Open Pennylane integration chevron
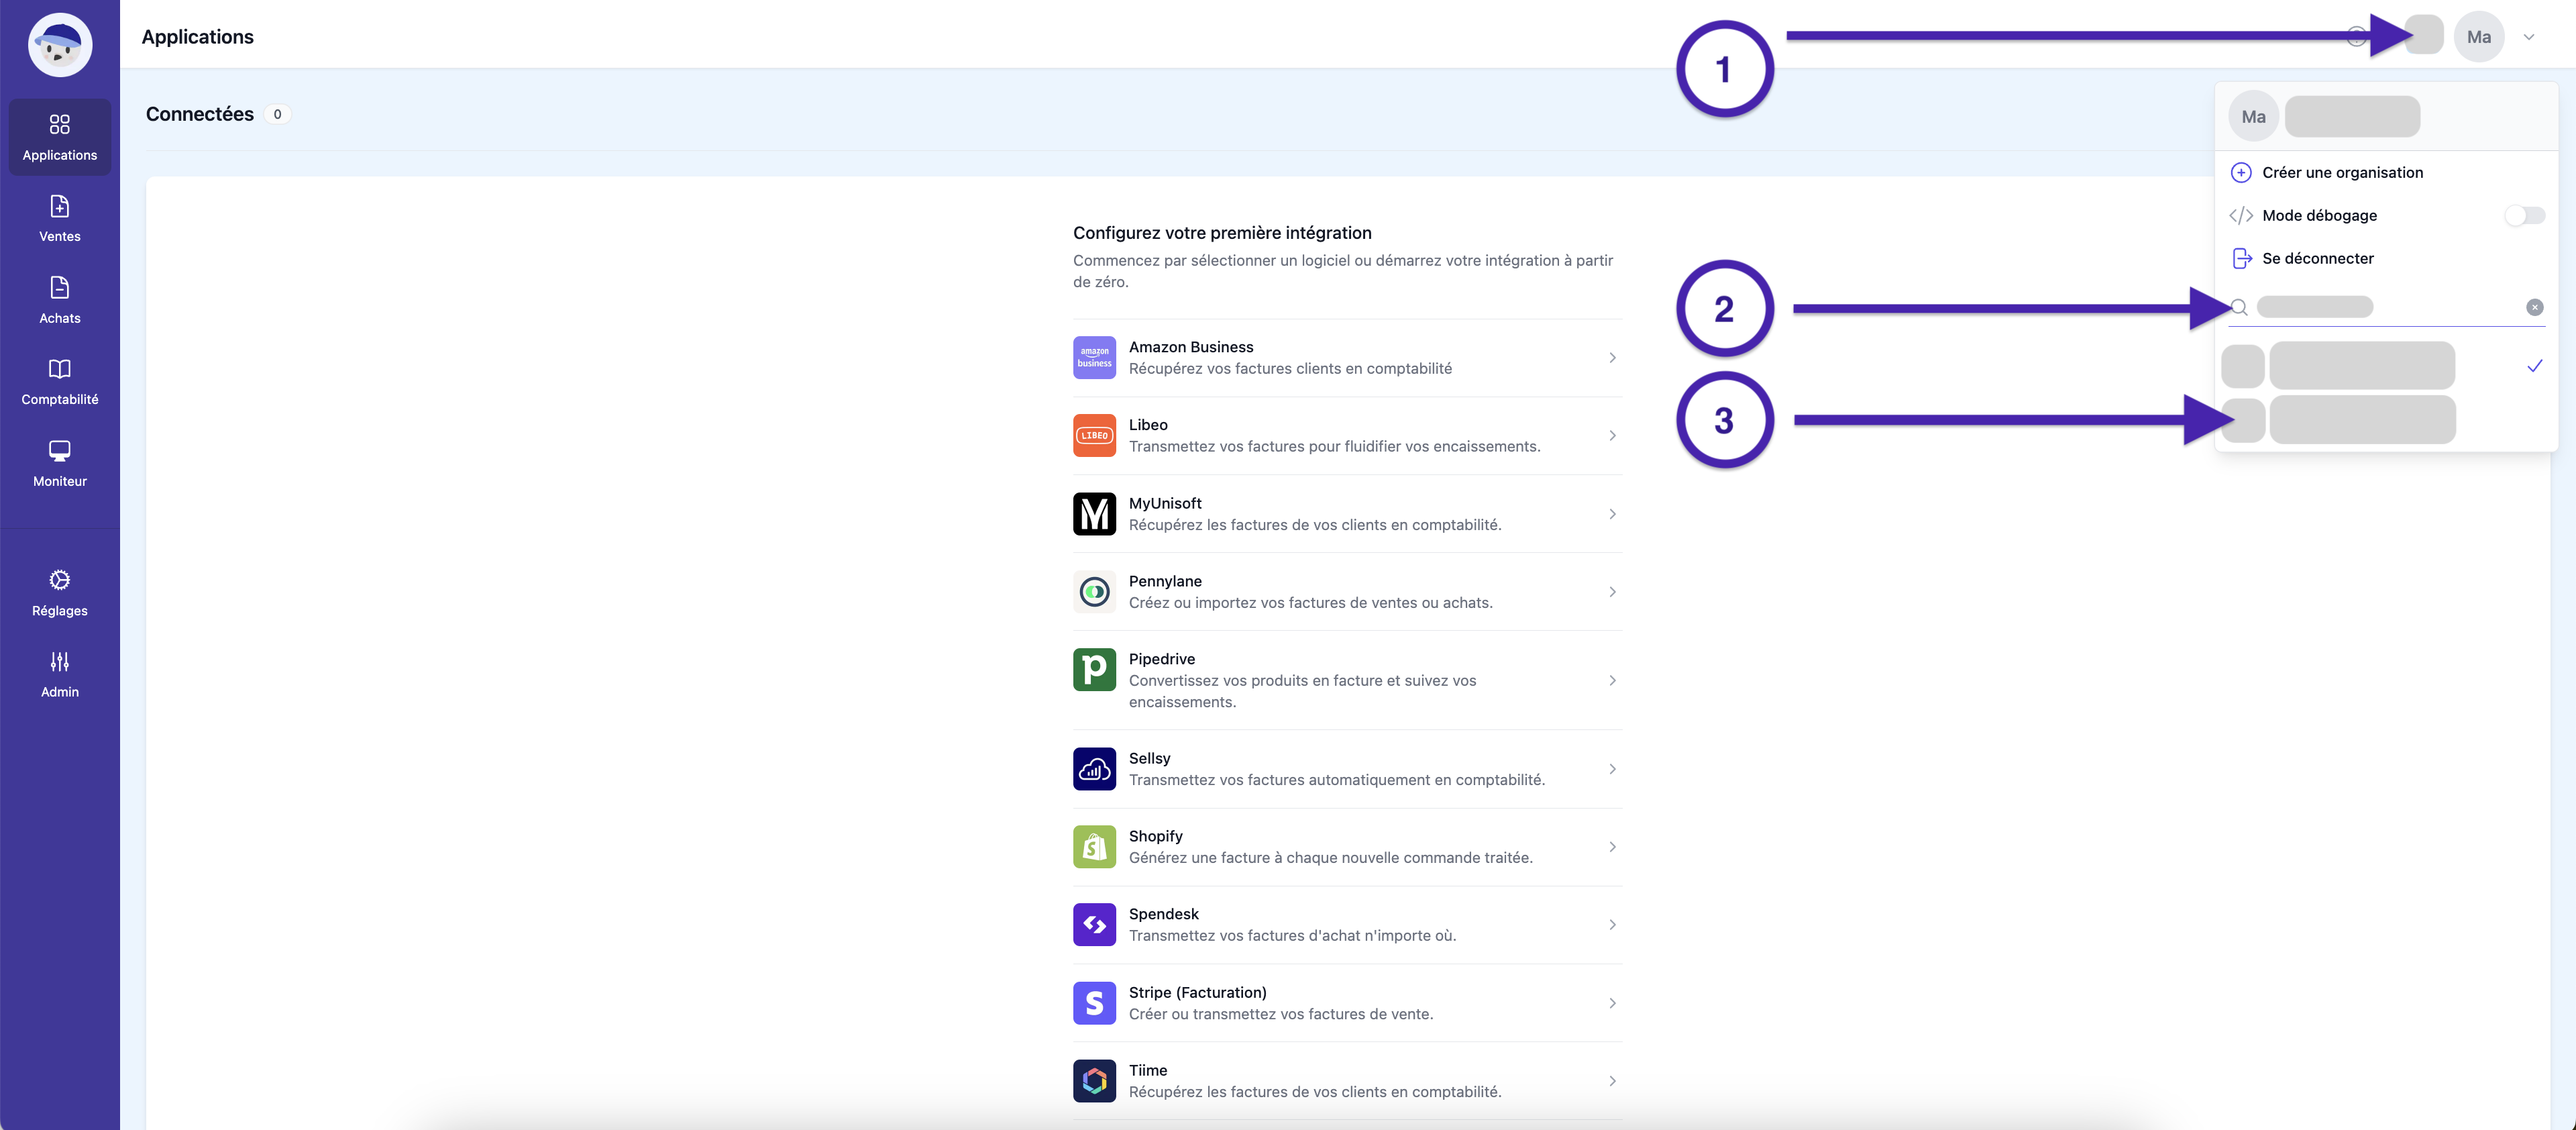The image size is (2576, 1130). tap(1612, 592)
